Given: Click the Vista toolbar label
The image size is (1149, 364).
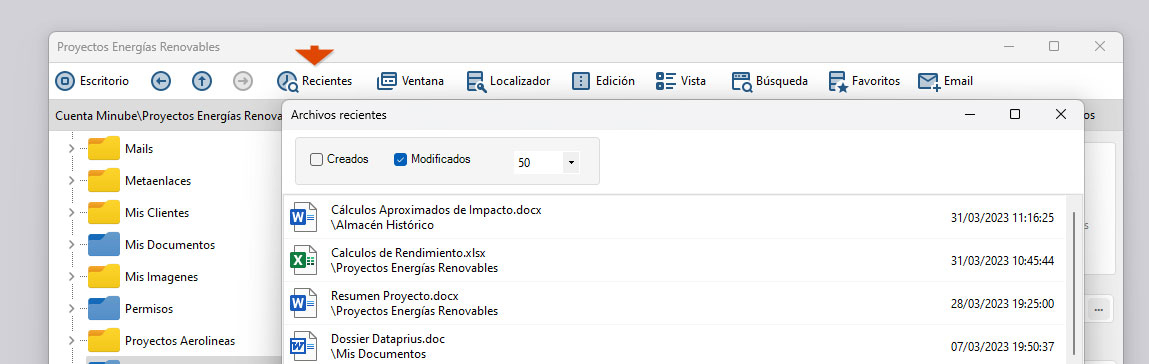Looking at the screenshot, I should (x=693, y=81).
